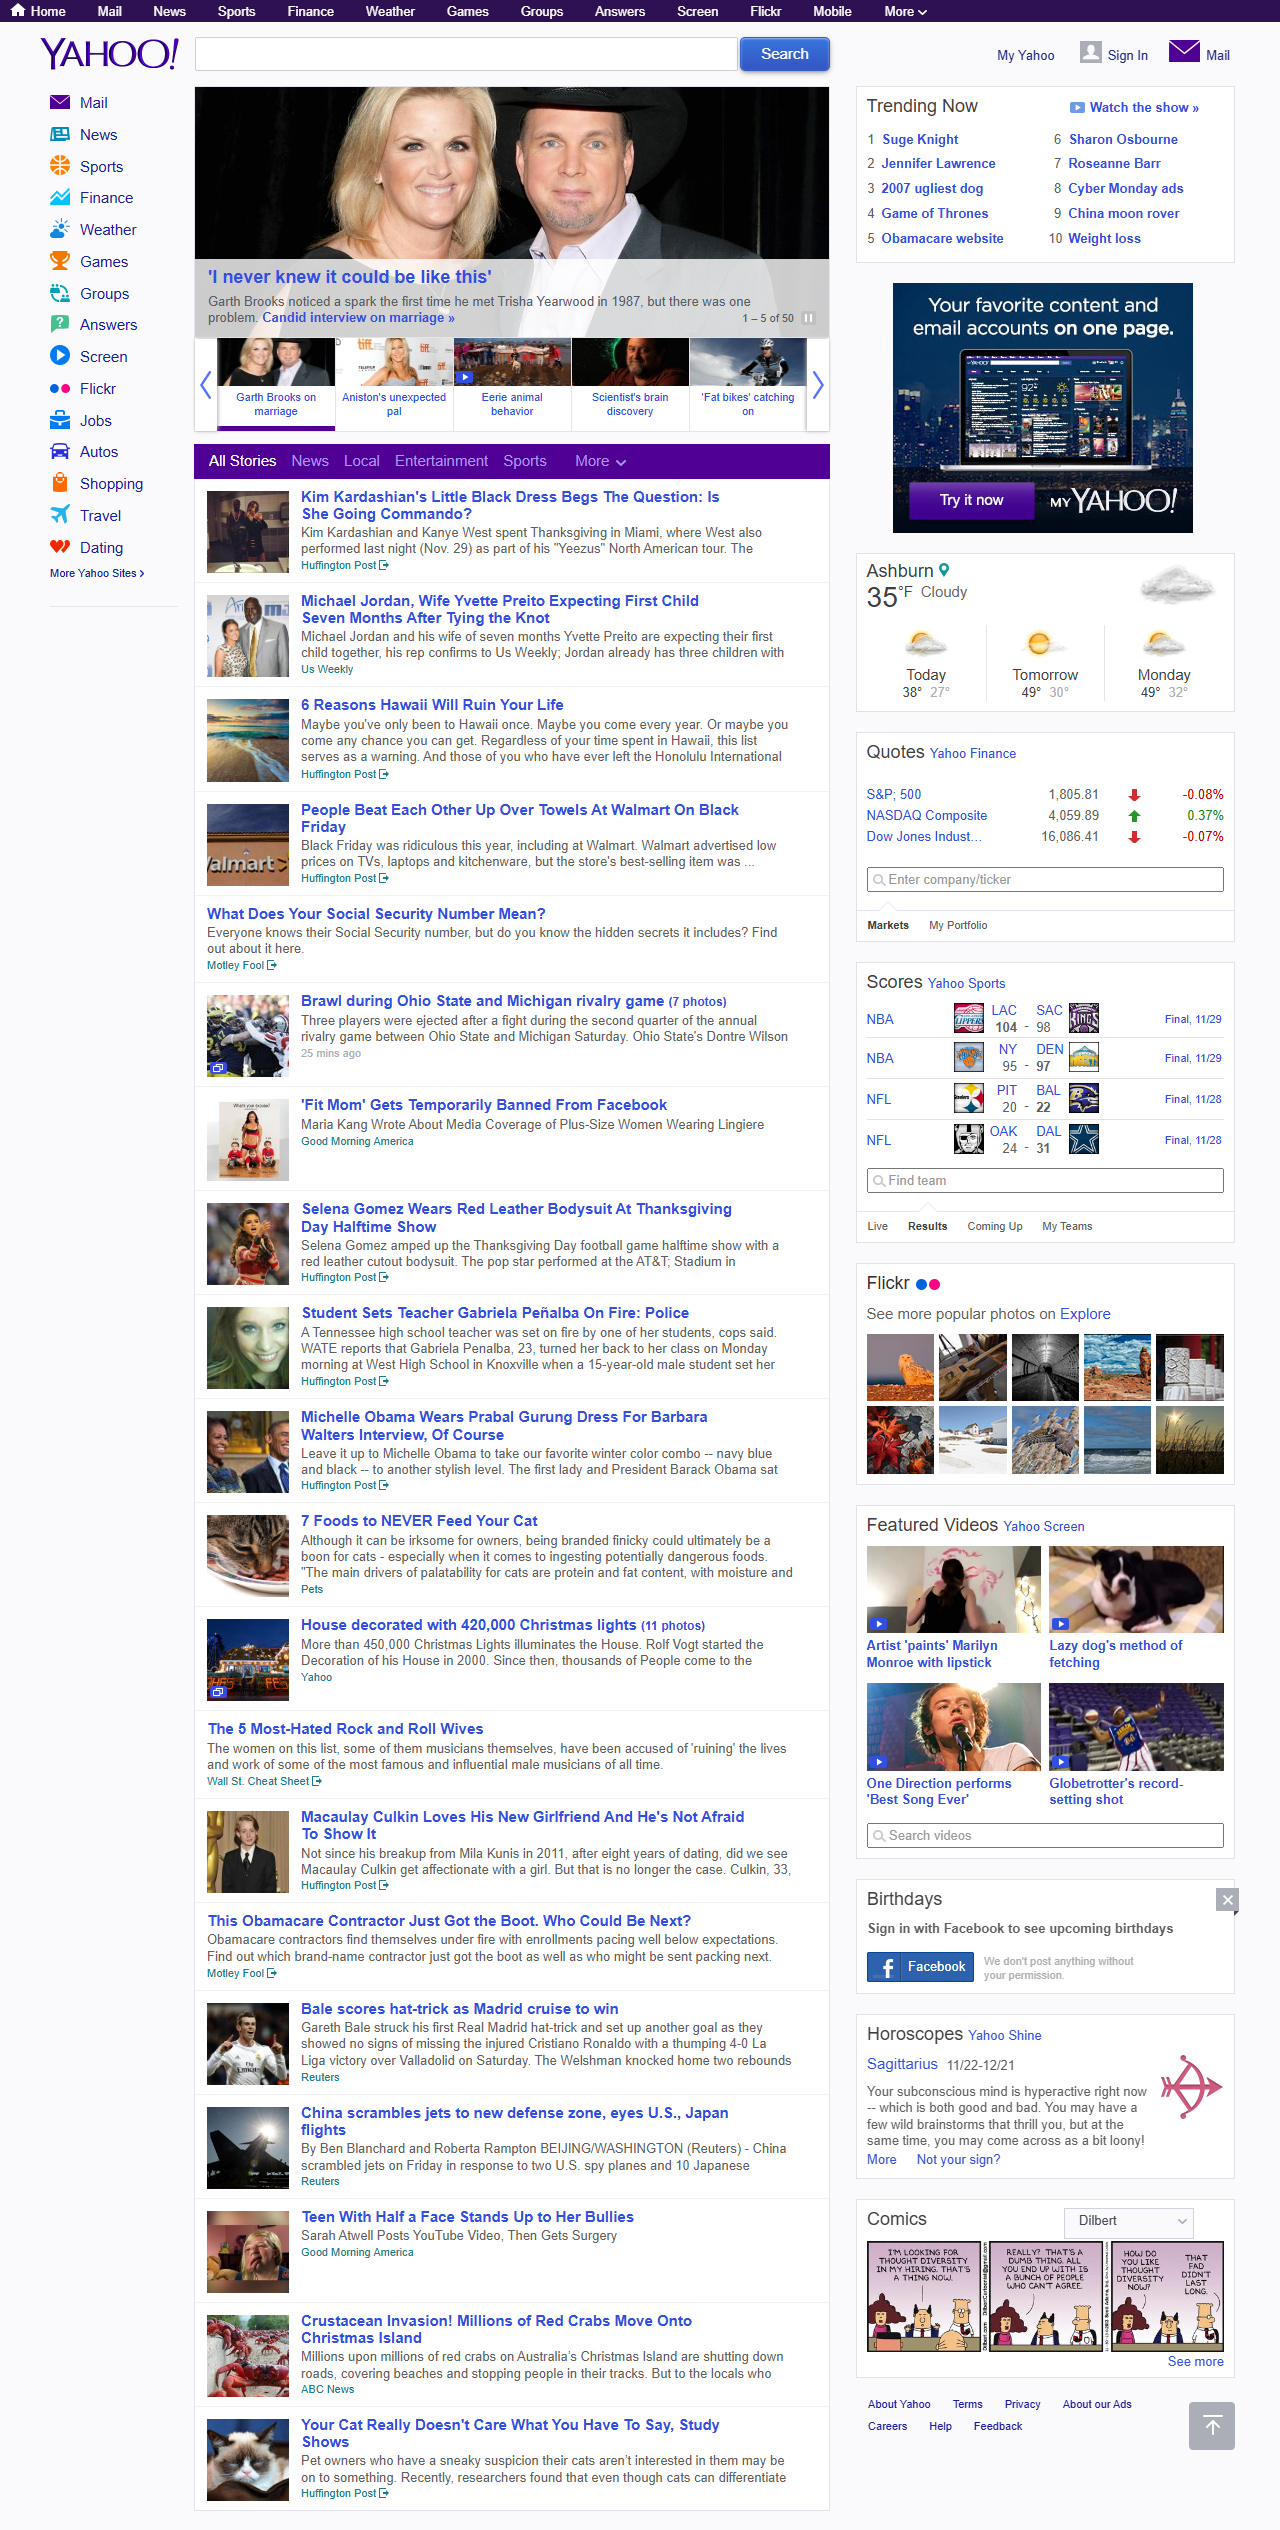Open Finance in top navigation bar
Viewport: 1280px width, 2530px height.
tap(311, 11)
